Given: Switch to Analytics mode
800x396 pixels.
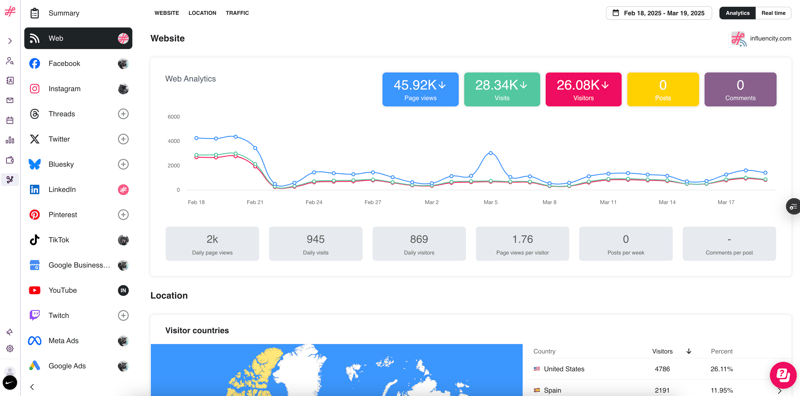Looking at the screenshot, I should [738, 13].
